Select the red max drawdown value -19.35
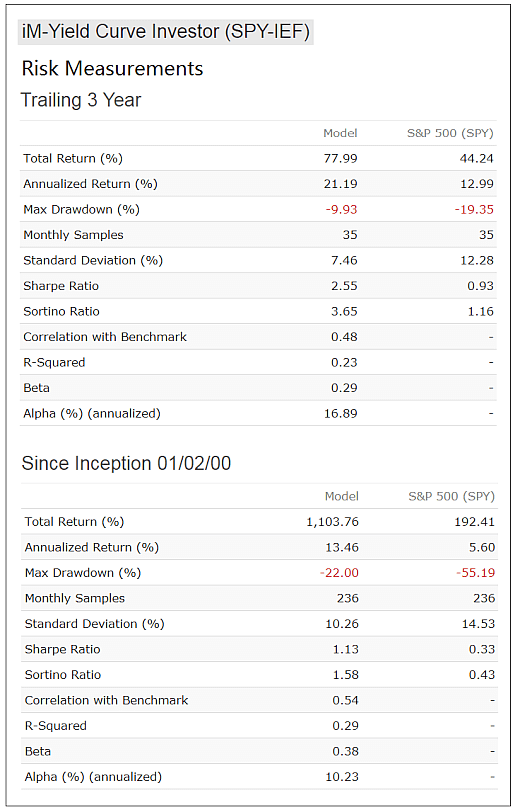Viewport: 515px width, 812px height. click(x=474, y=209)
